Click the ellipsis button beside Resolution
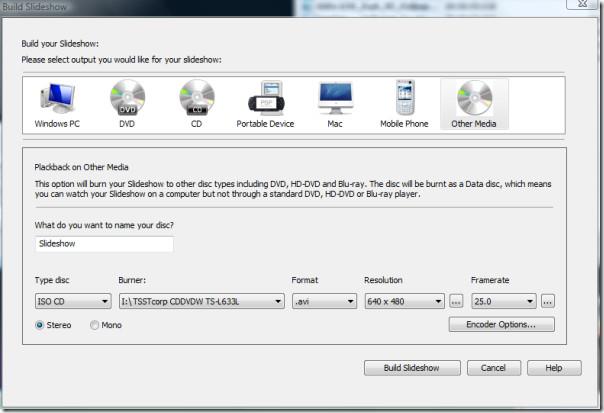The height and width of the screenshot is (413, 604). 456,301
